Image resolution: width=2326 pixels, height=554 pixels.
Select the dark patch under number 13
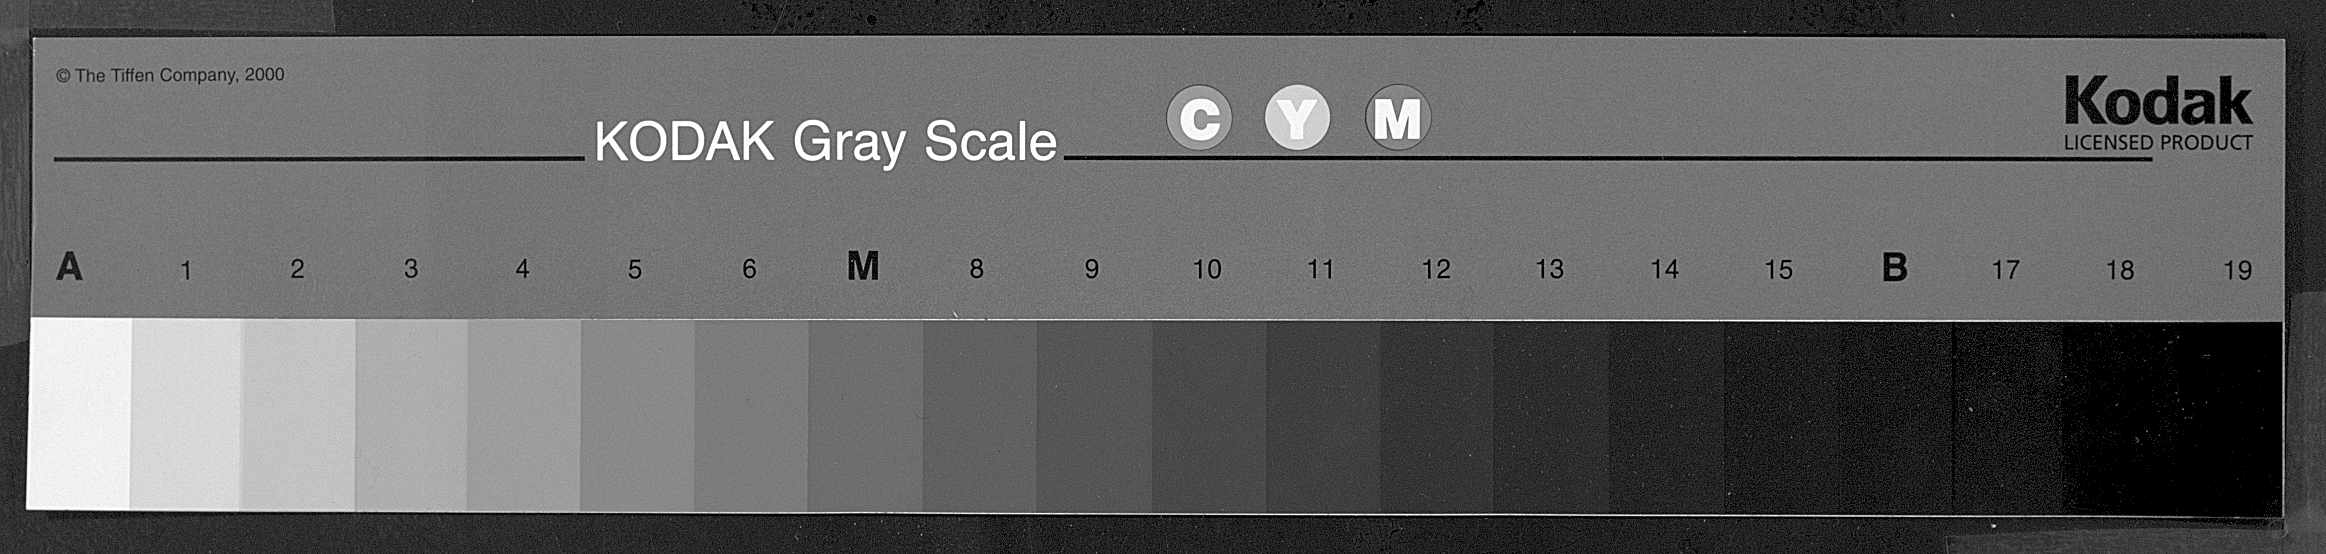click(x=1551, y=416)
